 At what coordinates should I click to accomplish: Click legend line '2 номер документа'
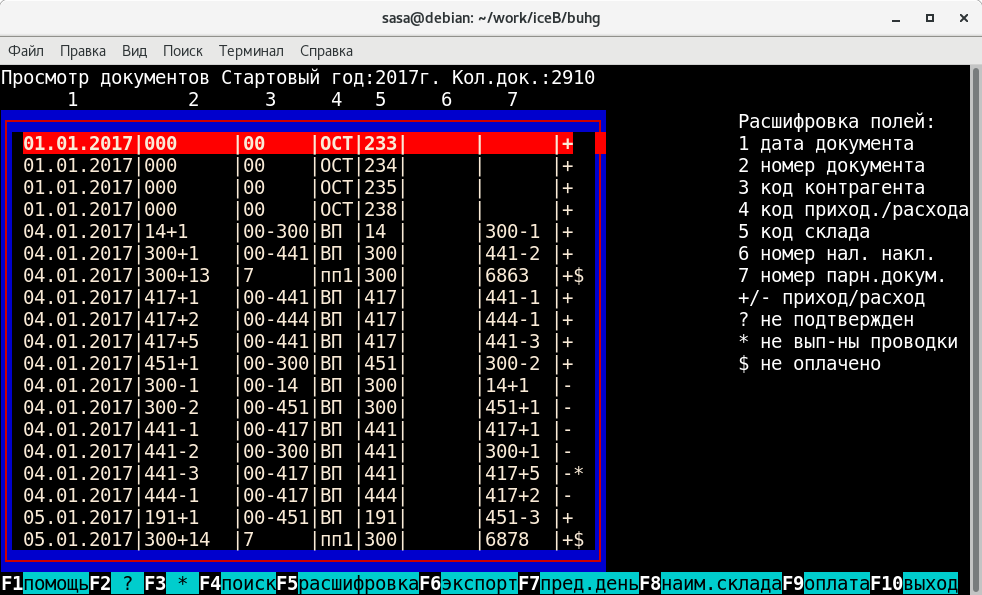[x=831, y=165]
